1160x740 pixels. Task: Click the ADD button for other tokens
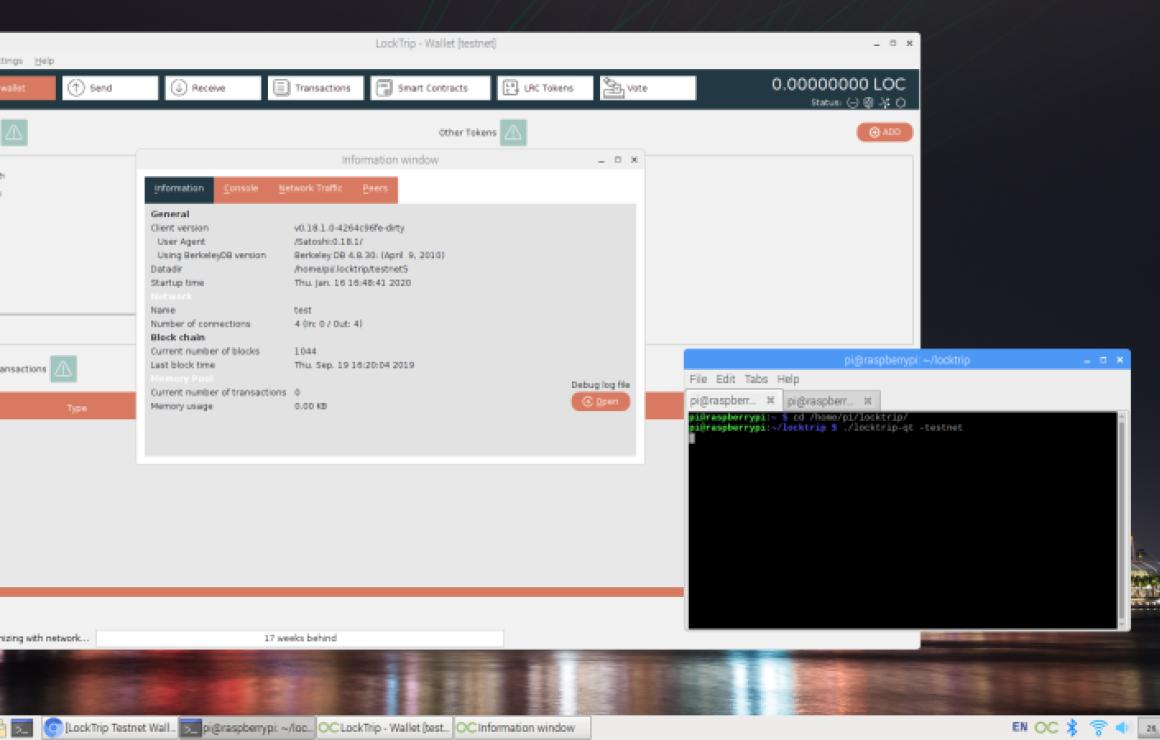(885, 132)
